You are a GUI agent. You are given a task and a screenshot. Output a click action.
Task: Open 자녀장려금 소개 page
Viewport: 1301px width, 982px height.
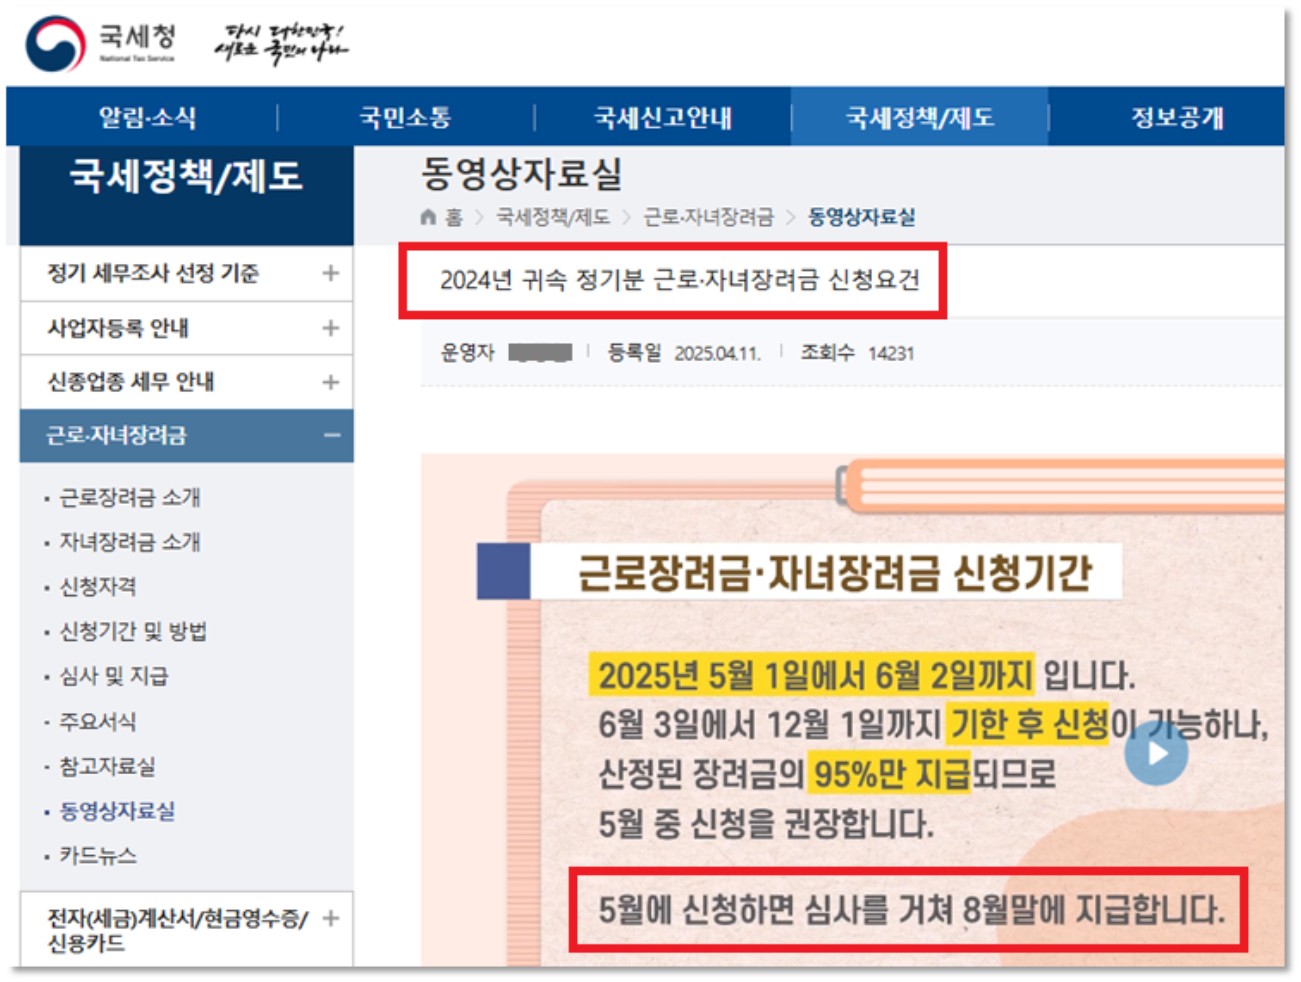[130, 542]
